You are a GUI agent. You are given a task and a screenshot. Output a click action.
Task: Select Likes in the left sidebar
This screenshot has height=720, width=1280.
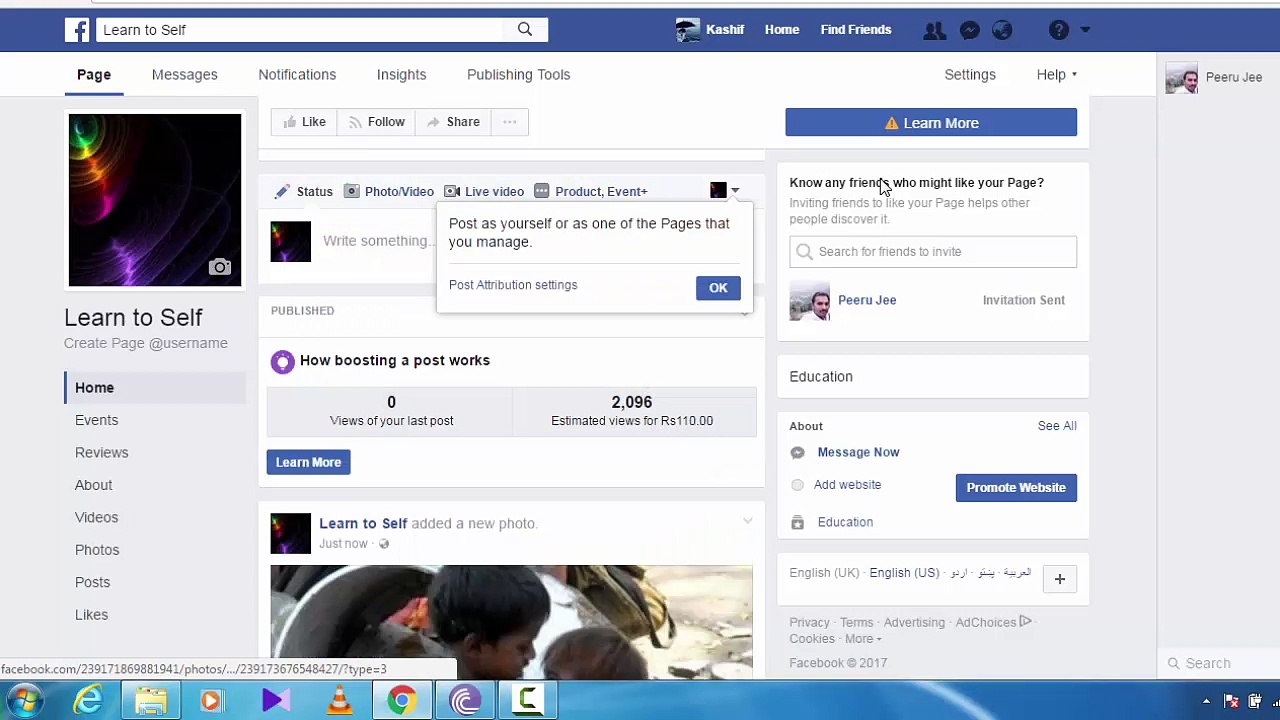click(91, 615)
